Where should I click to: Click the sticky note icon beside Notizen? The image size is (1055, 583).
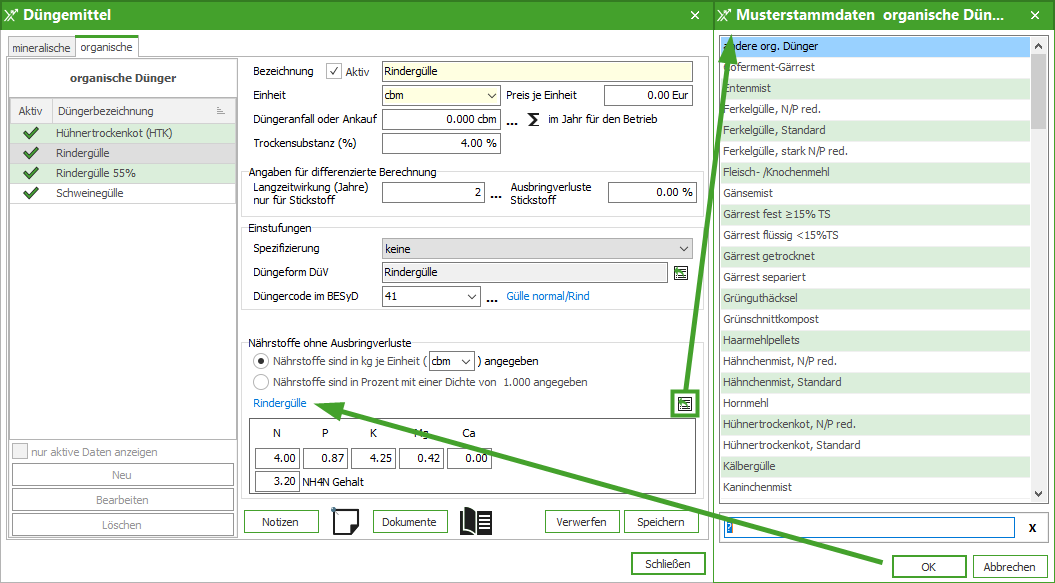tap(344, 522)
